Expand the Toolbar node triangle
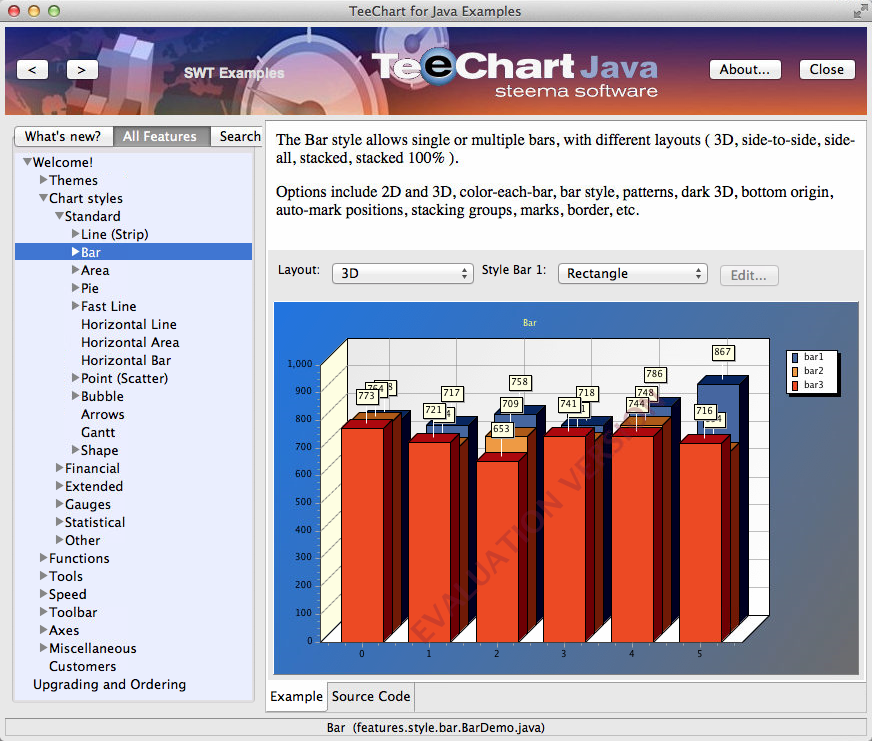872x741 pixels. tap(43, 612)
